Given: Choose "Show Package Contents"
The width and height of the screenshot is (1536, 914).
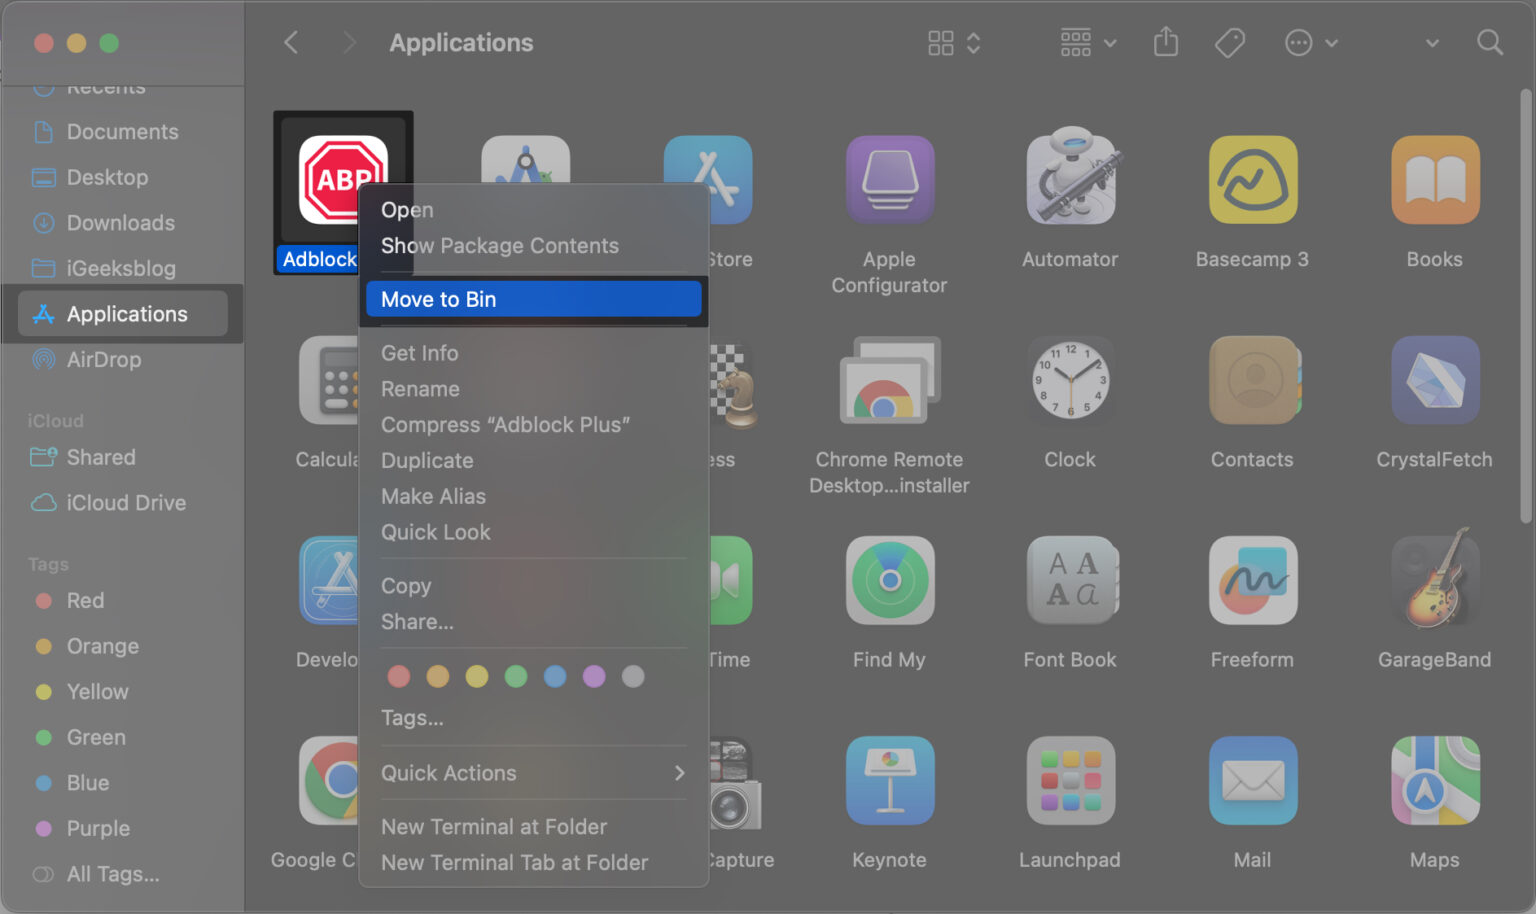Looking at the screenshot, I should coord(499,245).
